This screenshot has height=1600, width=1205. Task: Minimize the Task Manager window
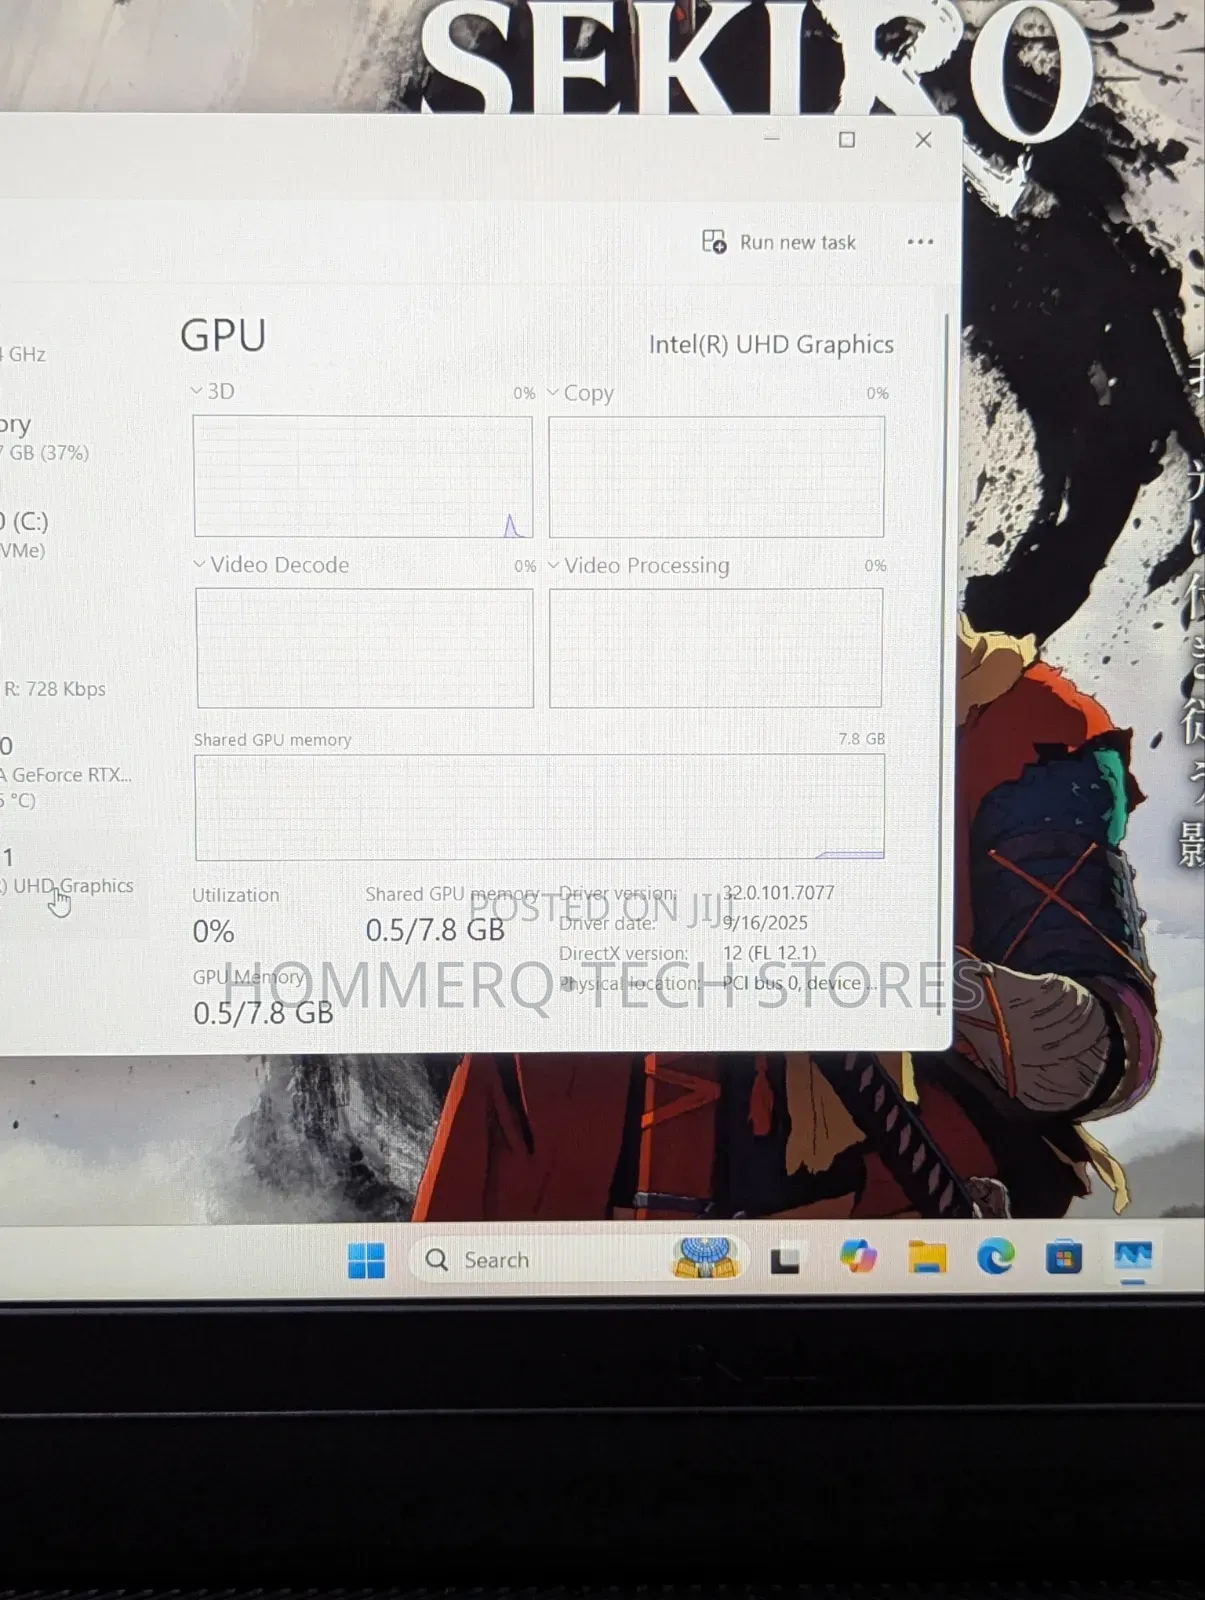[771, 139]
